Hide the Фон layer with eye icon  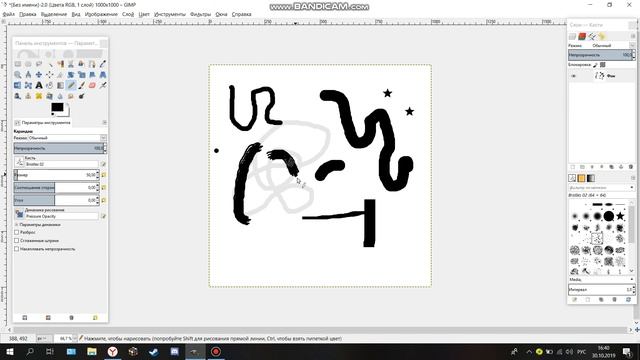coord(573,76)
